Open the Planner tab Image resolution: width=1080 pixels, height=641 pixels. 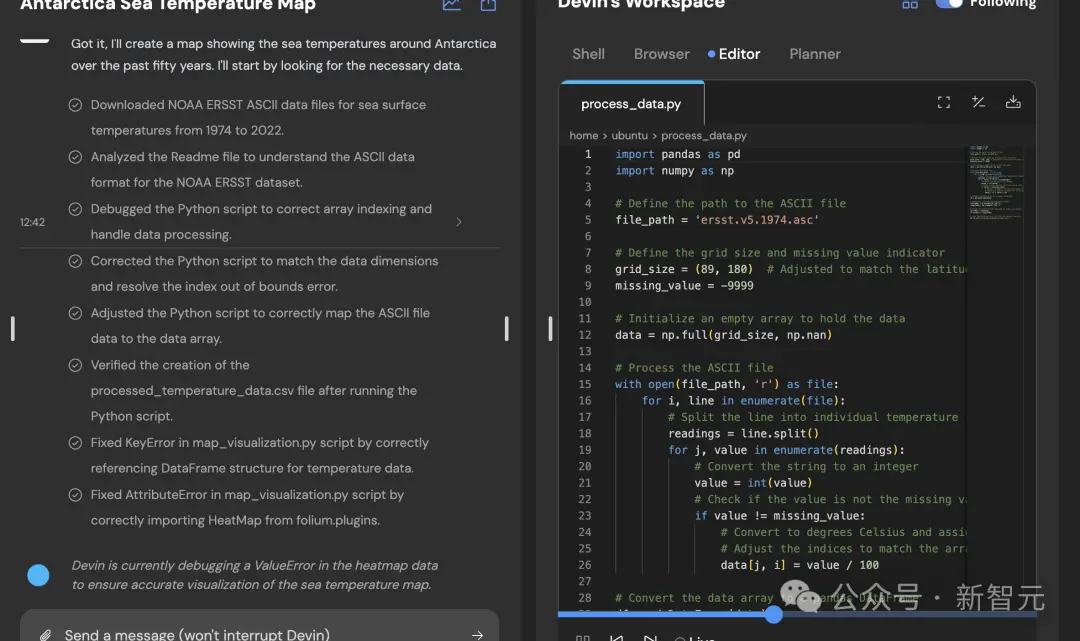tap(815, 54)
